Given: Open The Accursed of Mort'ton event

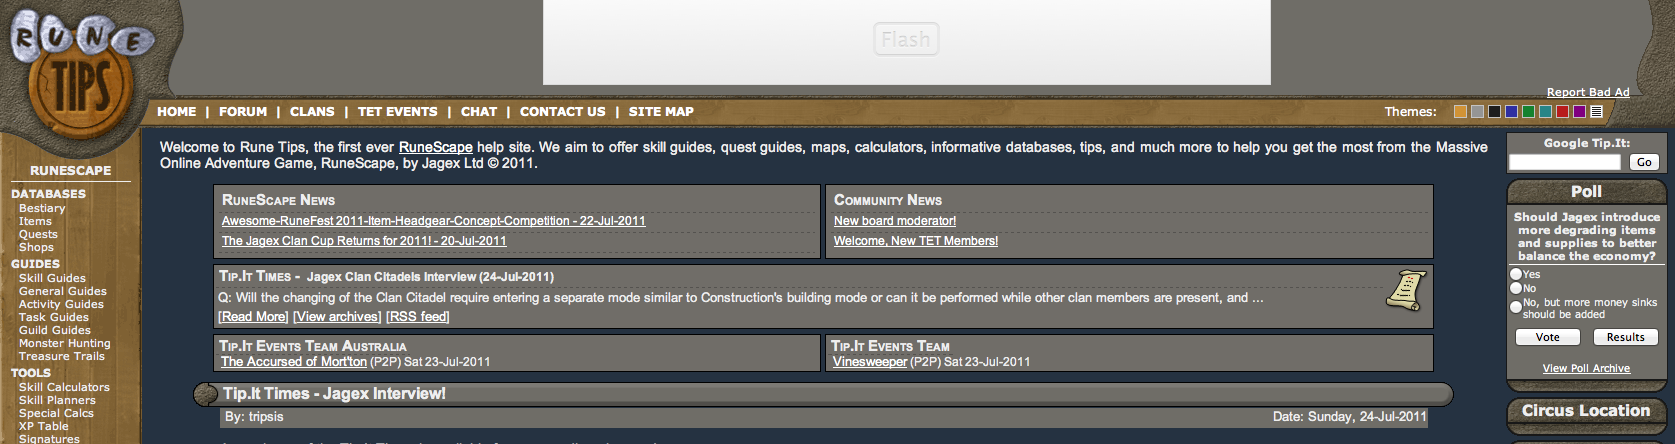Looking at the screenshot, I should (294, 362).
